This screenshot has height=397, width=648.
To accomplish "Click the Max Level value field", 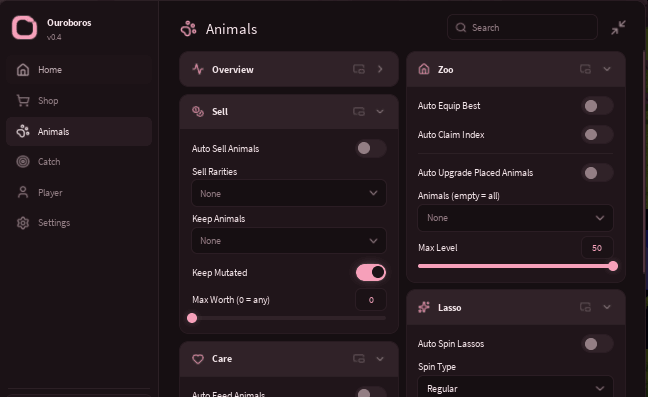I will tap(597, 248).
